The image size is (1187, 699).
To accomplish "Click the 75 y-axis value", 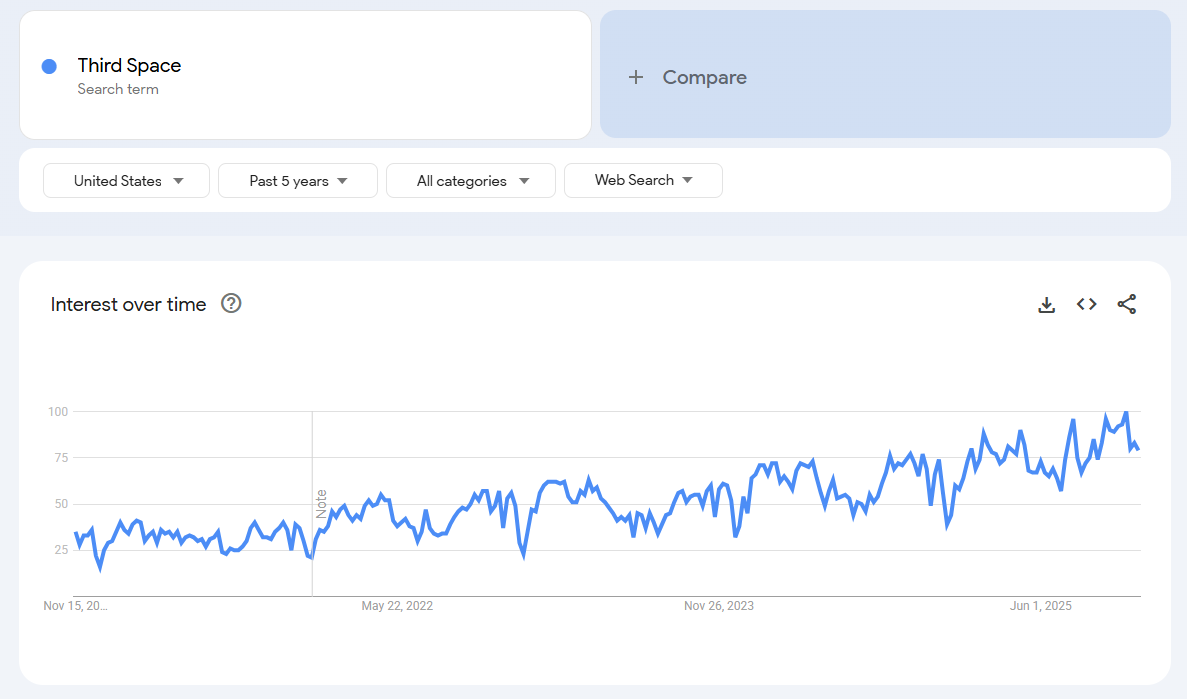I will (x=61, y=457).
